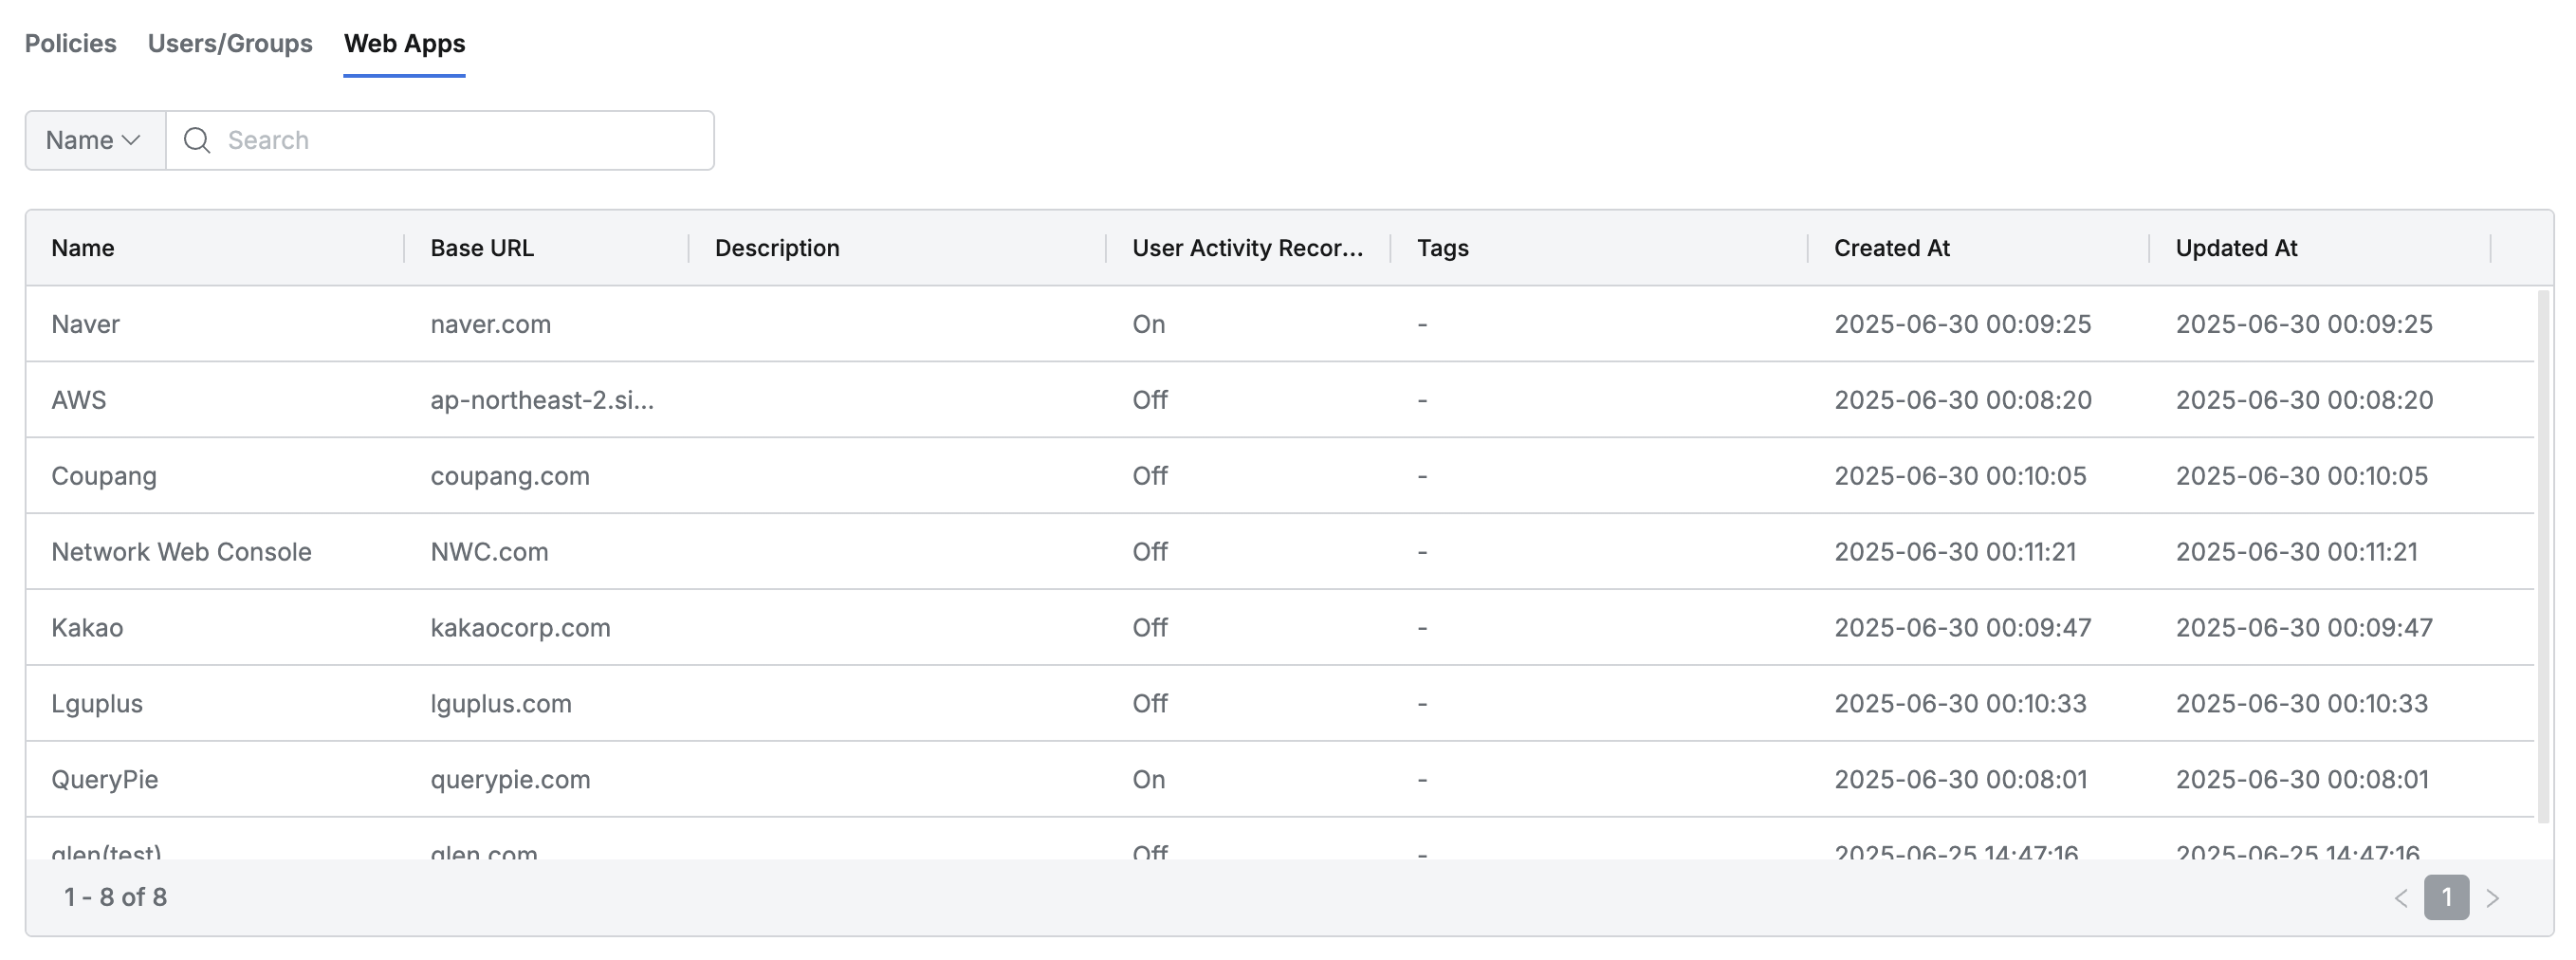
Task: Go to previous page arrow
Action: click(2400, 898)
